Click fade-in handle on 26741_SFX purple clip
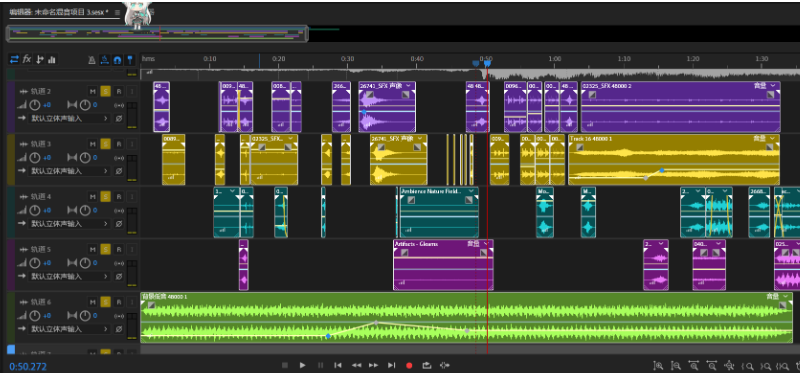 [x=370, y=94]
